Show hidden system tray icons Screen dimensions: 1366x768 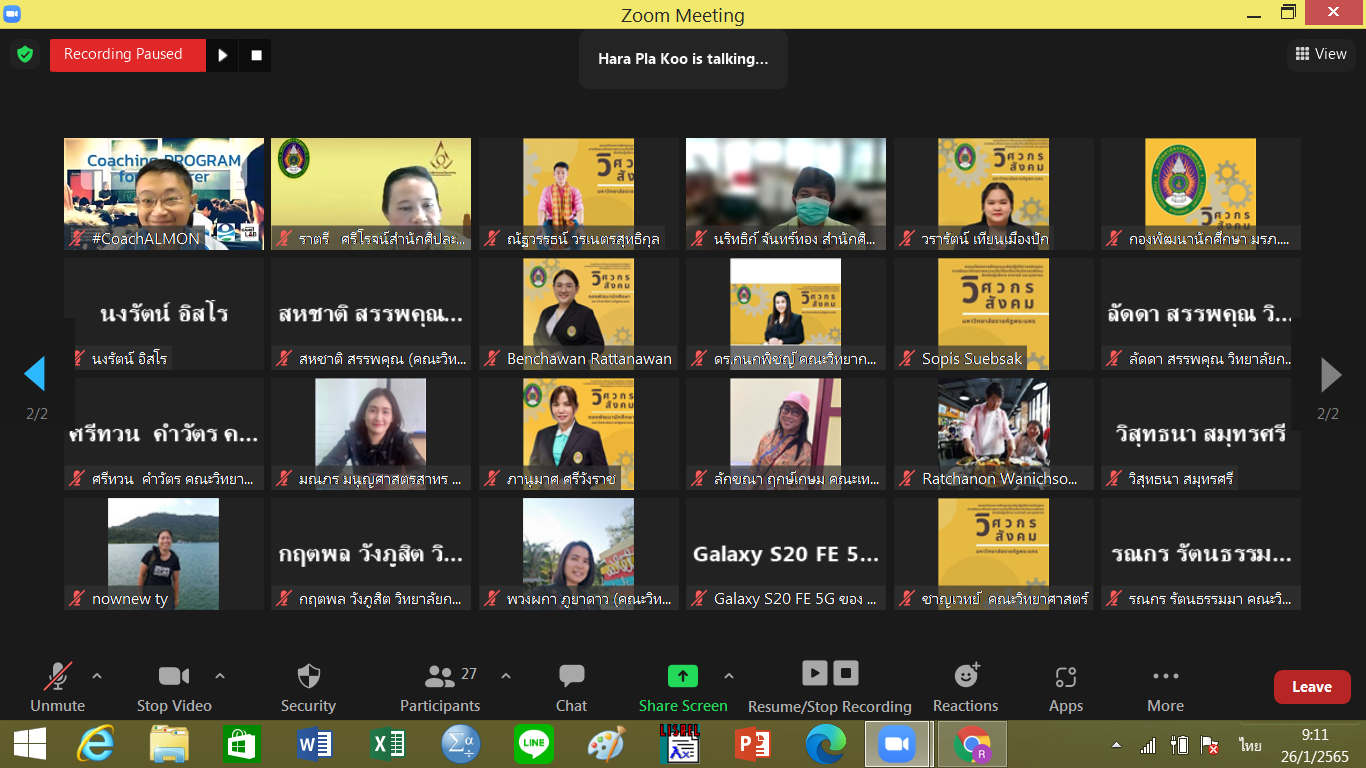[x=1116, y=746]
